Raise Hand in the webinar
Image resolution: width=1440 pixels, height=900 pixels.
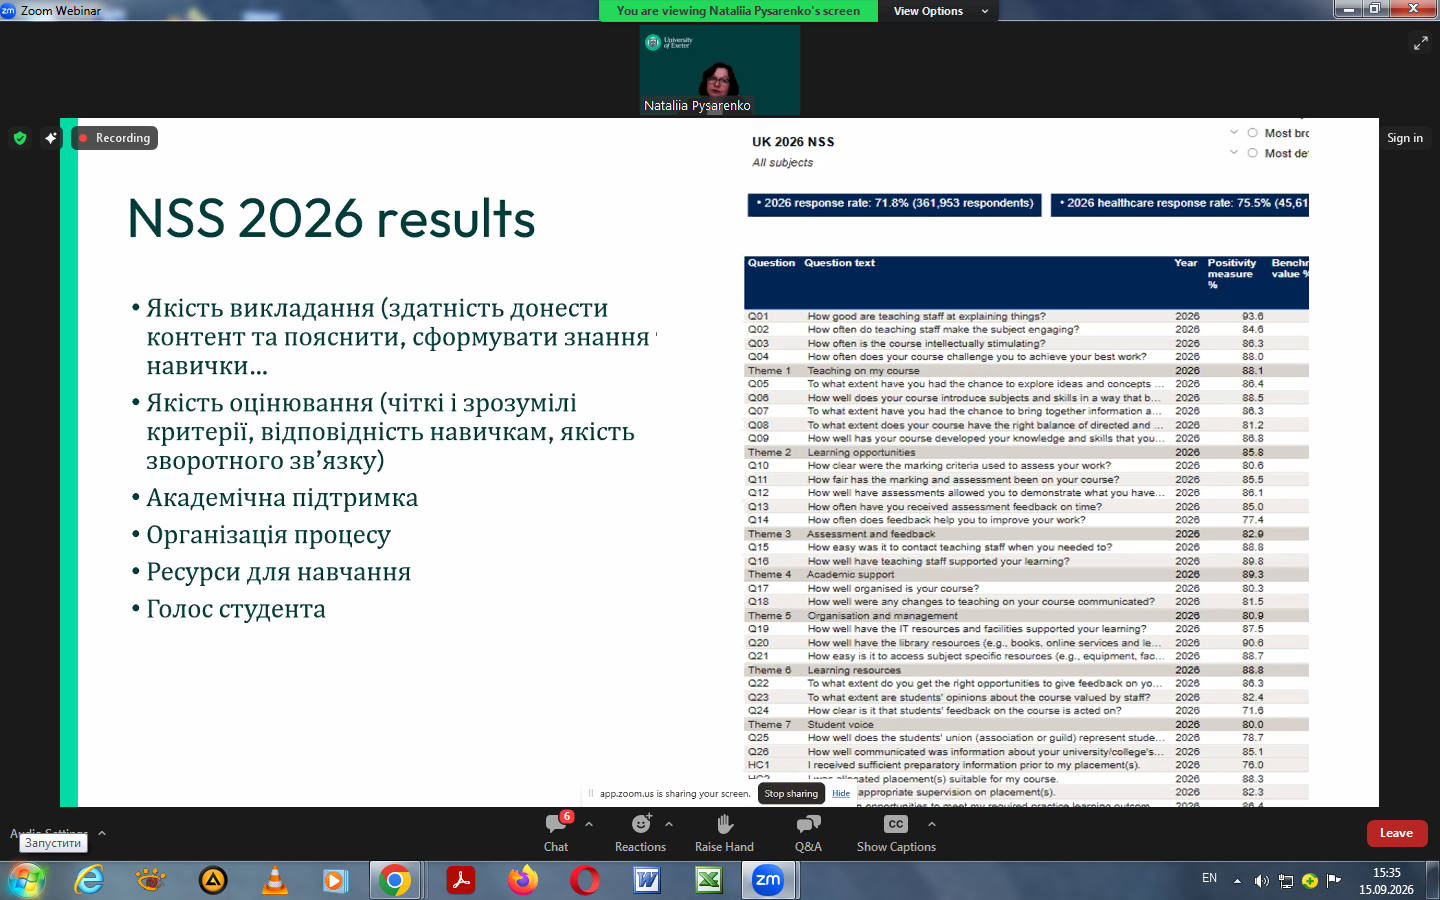(724, 832)
